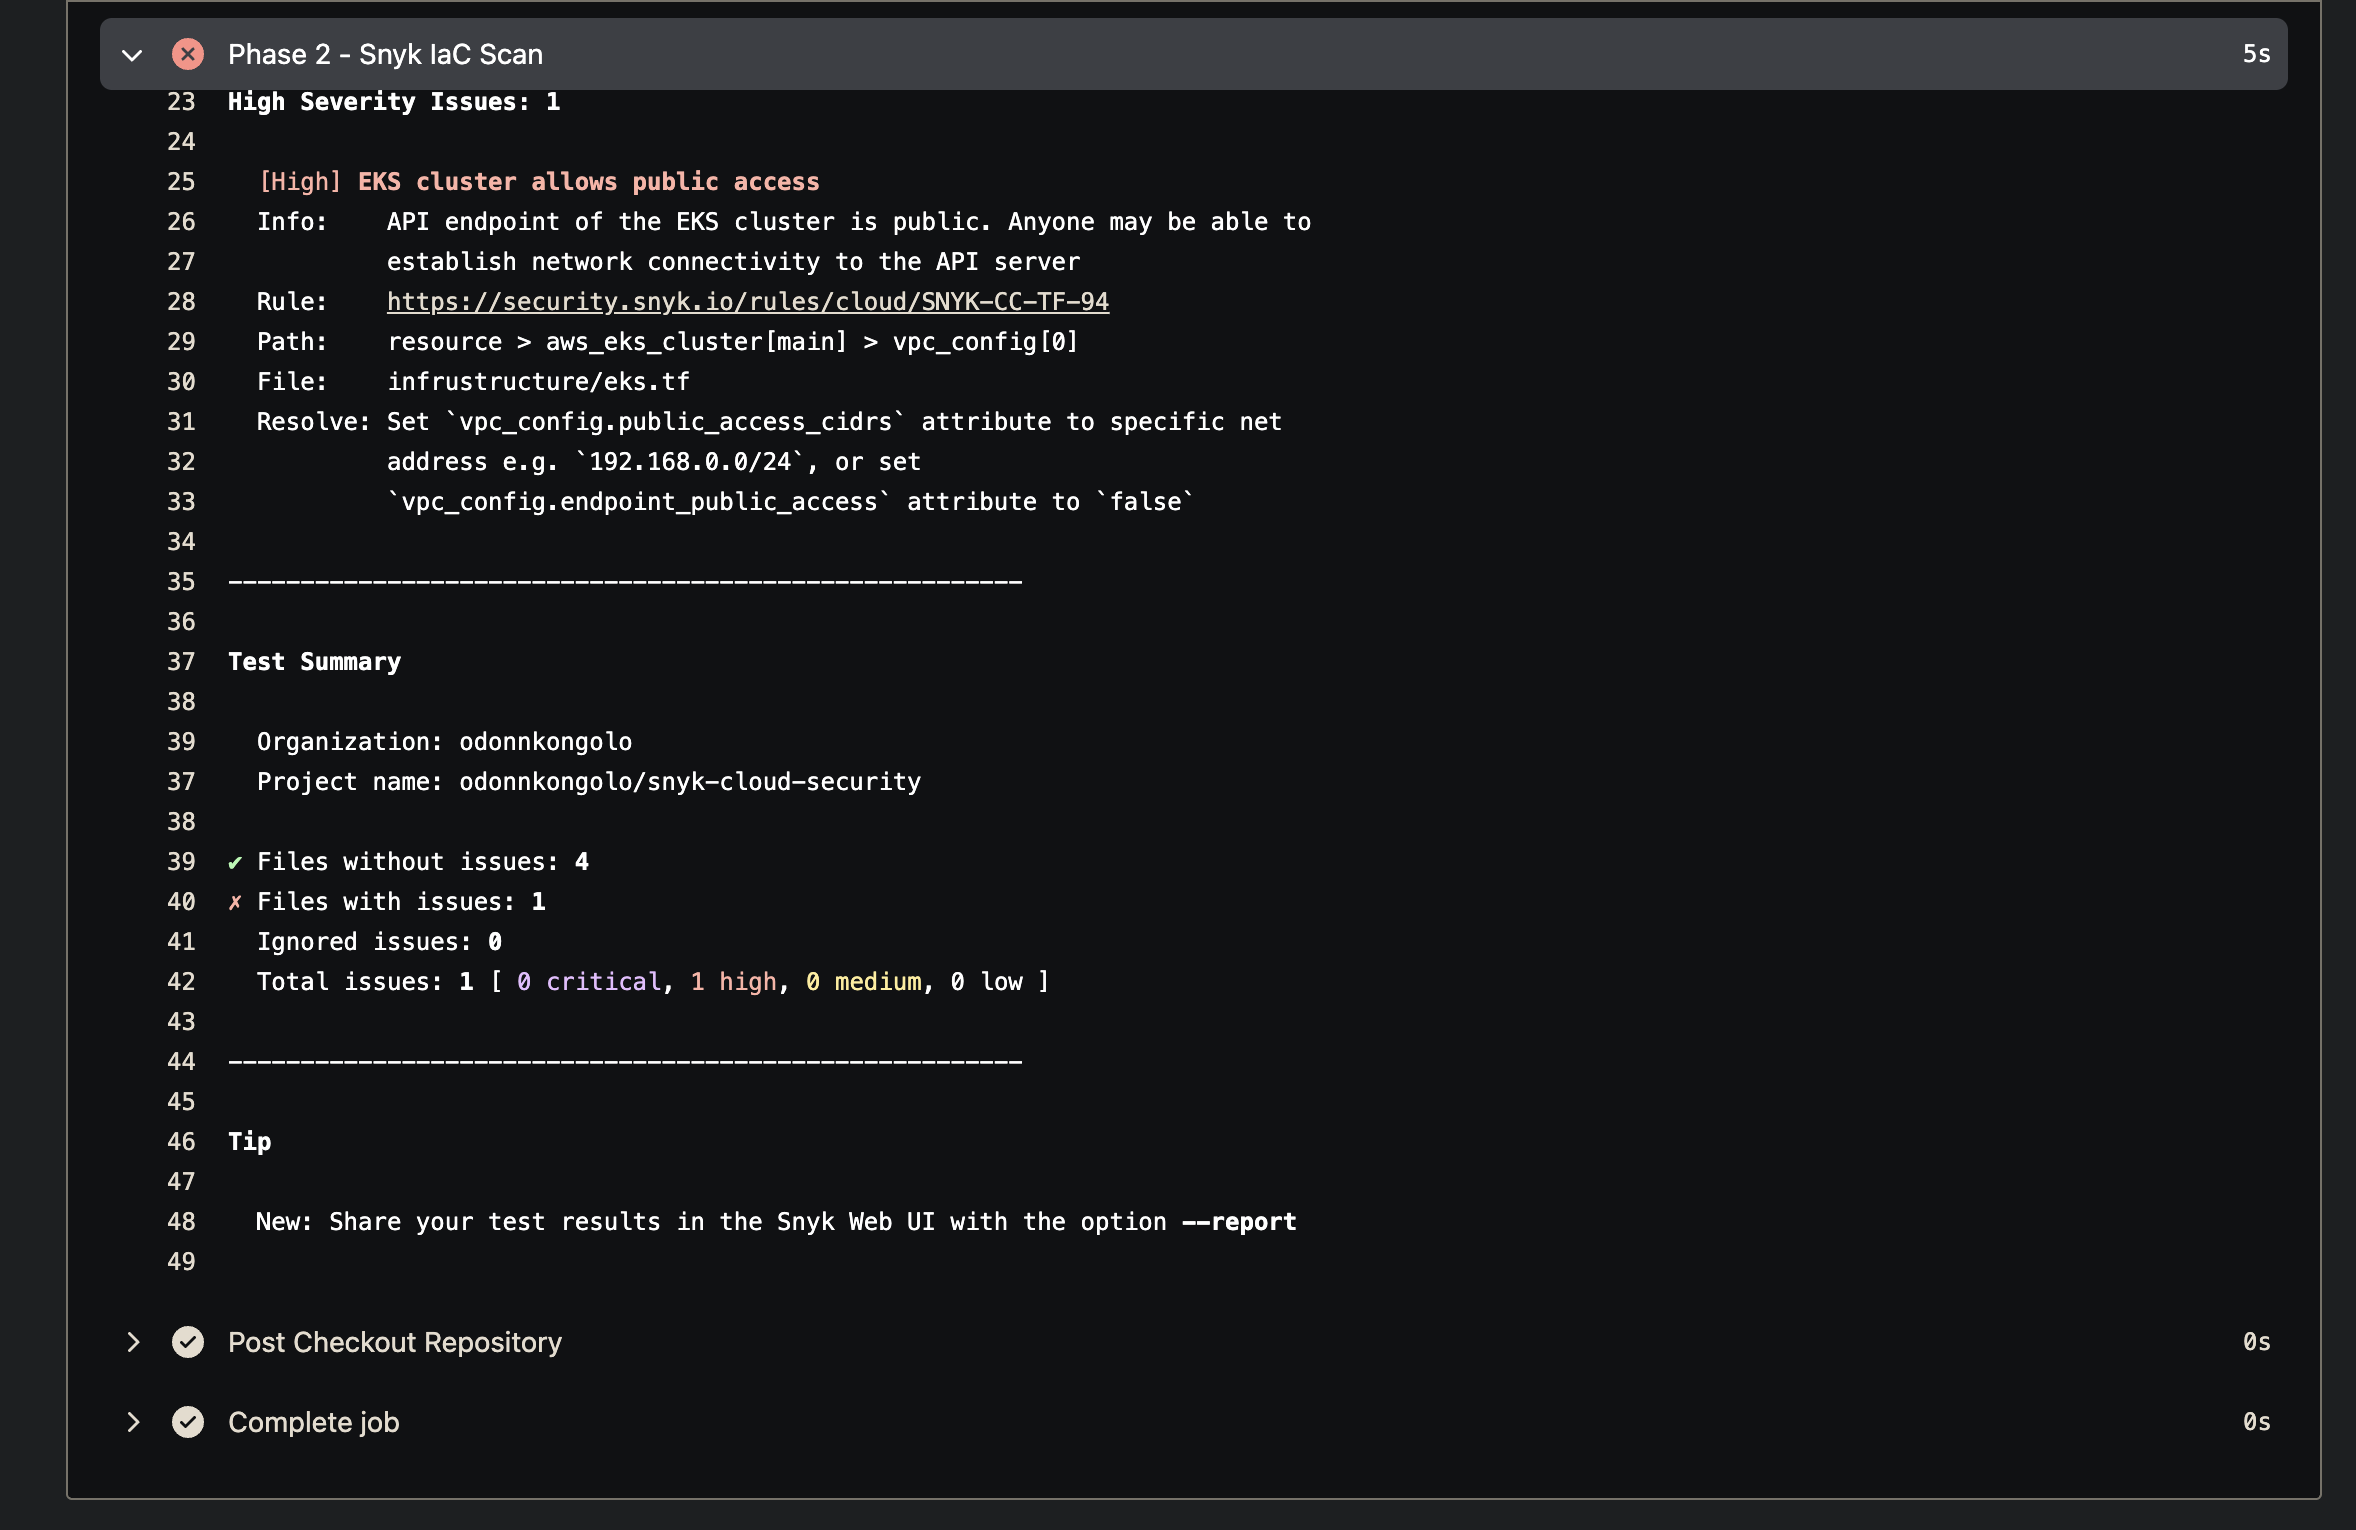Expand the Post Checkout Repository step
The width and height of the screenshot is (2356, 1530).
point(132,1342)
